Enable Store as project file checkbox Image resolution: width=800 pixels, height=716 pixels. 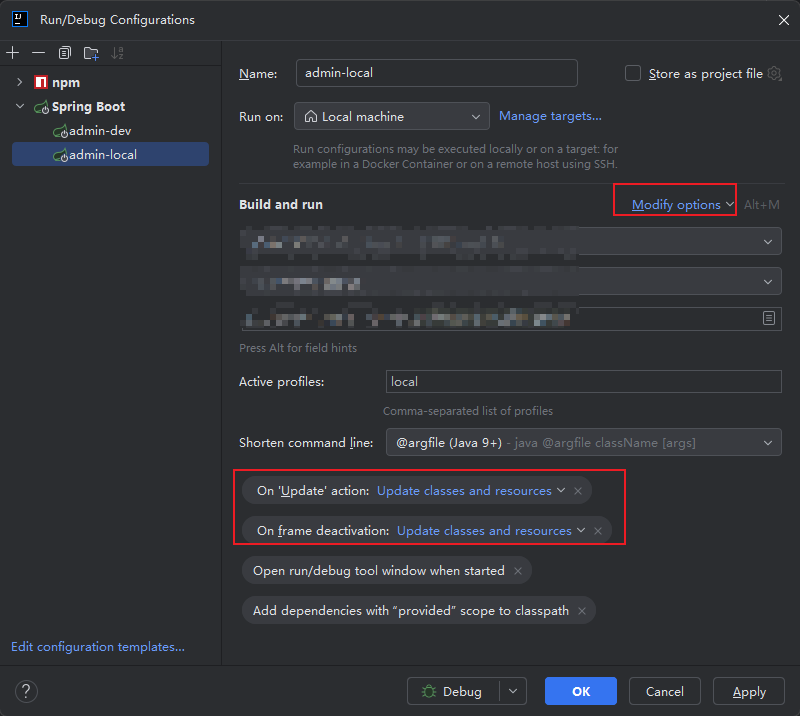pos(633,73)
